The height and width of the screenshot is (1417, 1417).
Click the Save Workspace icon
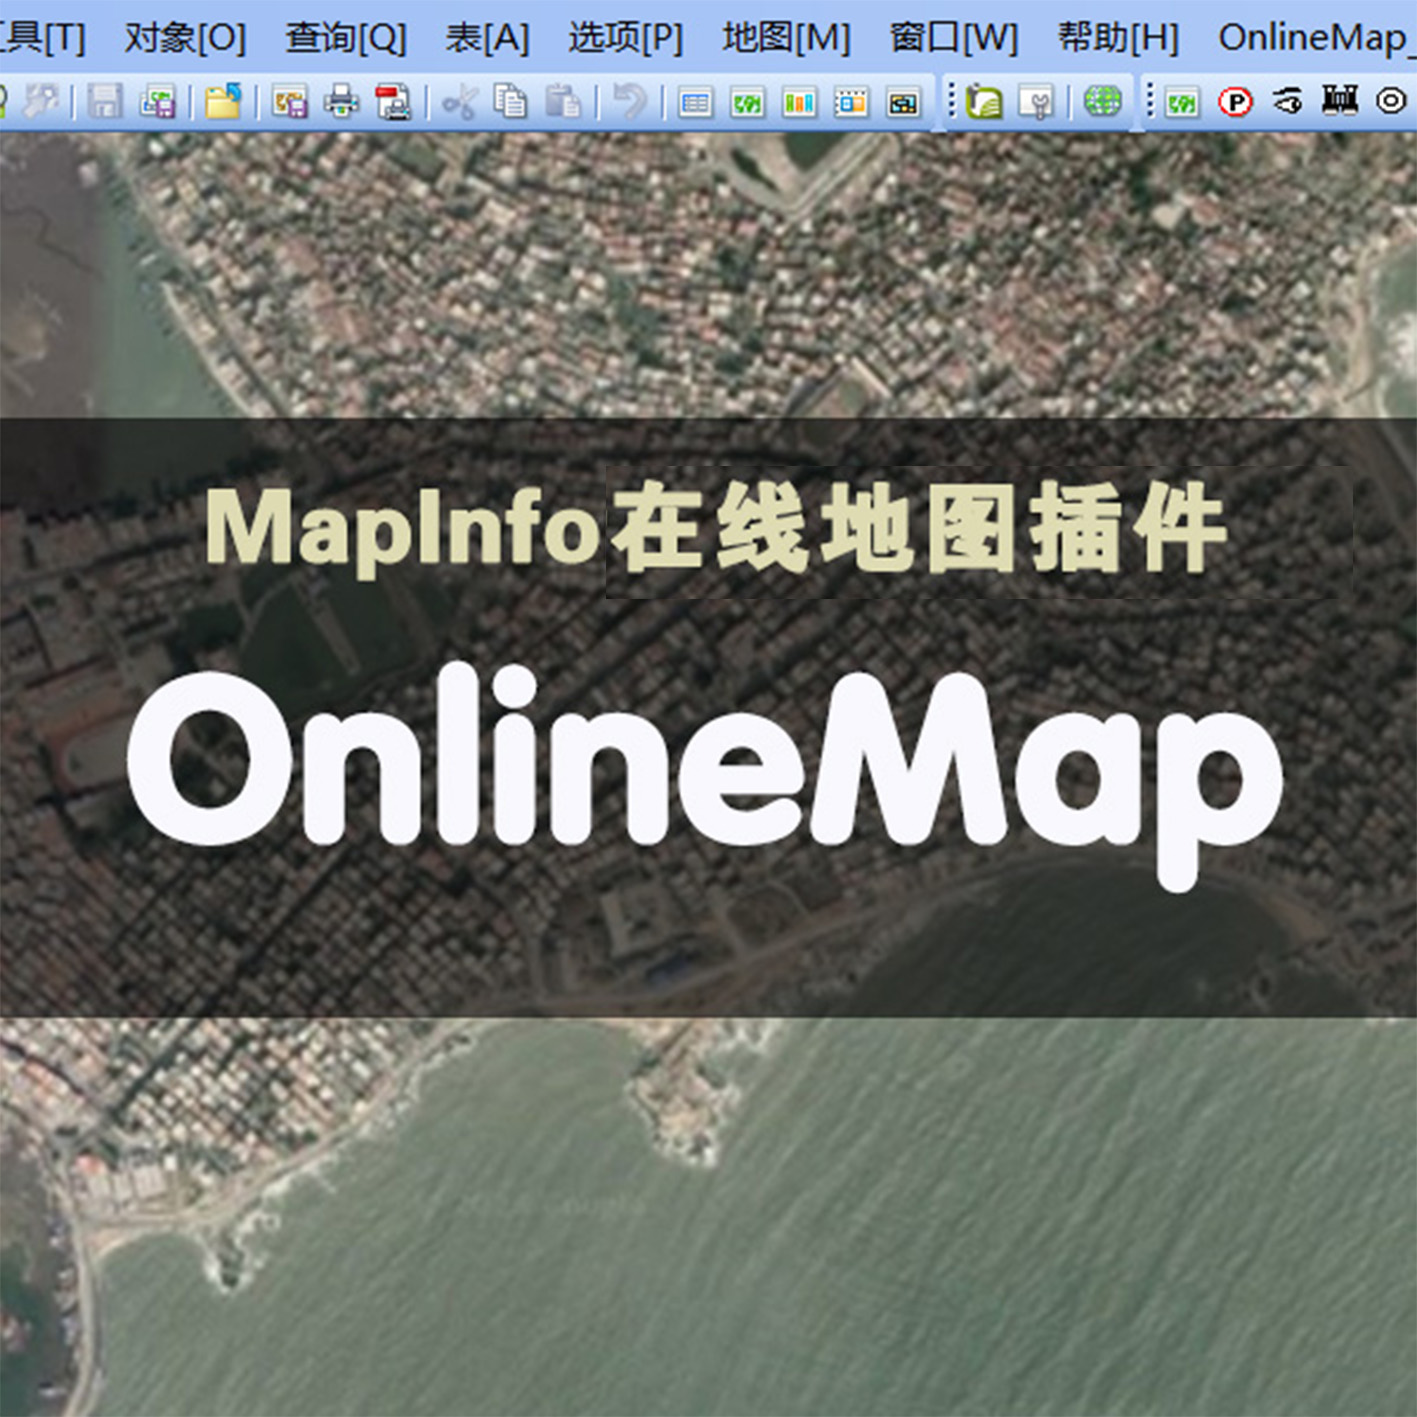(157, 102)
